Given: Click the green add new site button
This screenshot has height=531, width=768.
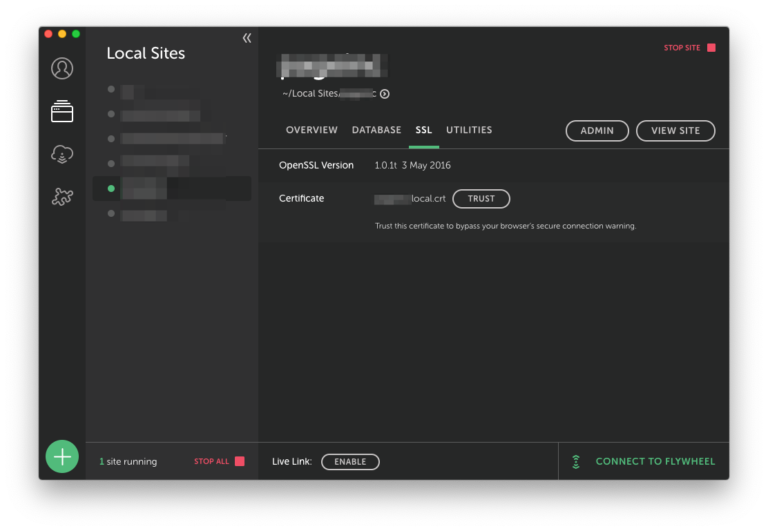Looking at the screenshot, I should click(62, 456).
